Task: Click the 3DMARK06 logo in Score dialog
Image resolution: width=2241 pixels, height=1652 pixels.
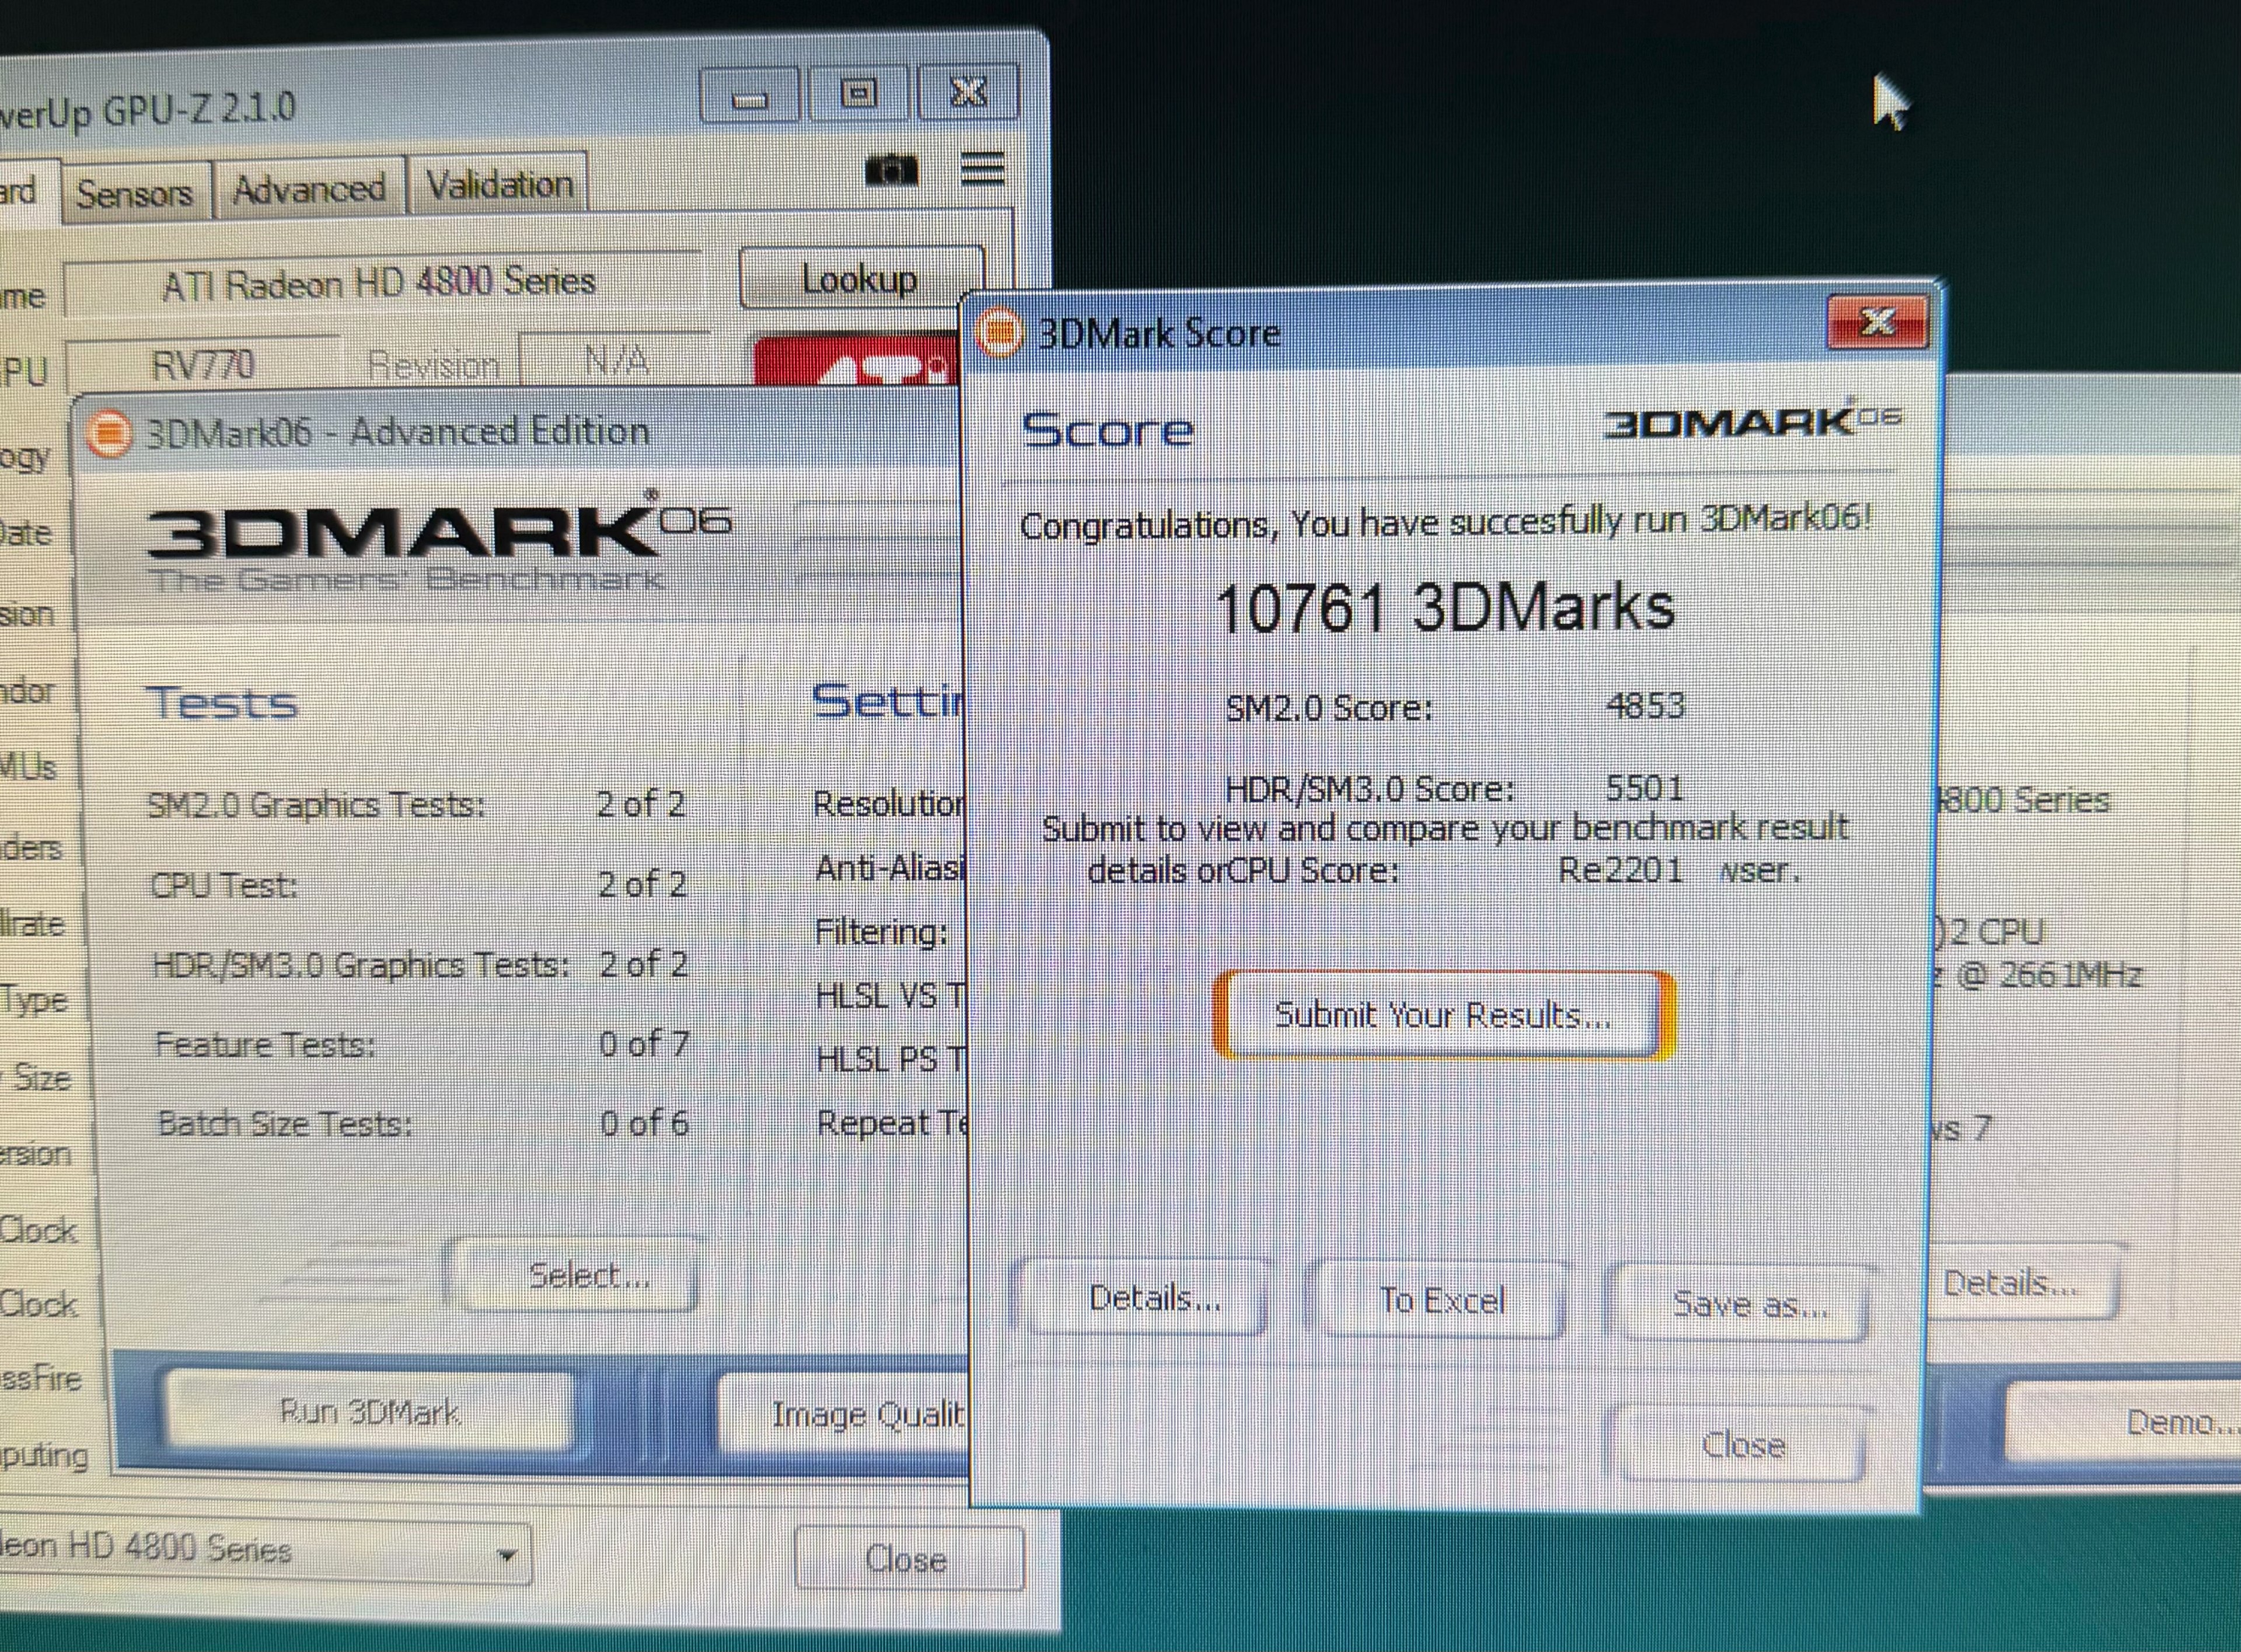Action: pyautogui.click(x=1752, y=420)
